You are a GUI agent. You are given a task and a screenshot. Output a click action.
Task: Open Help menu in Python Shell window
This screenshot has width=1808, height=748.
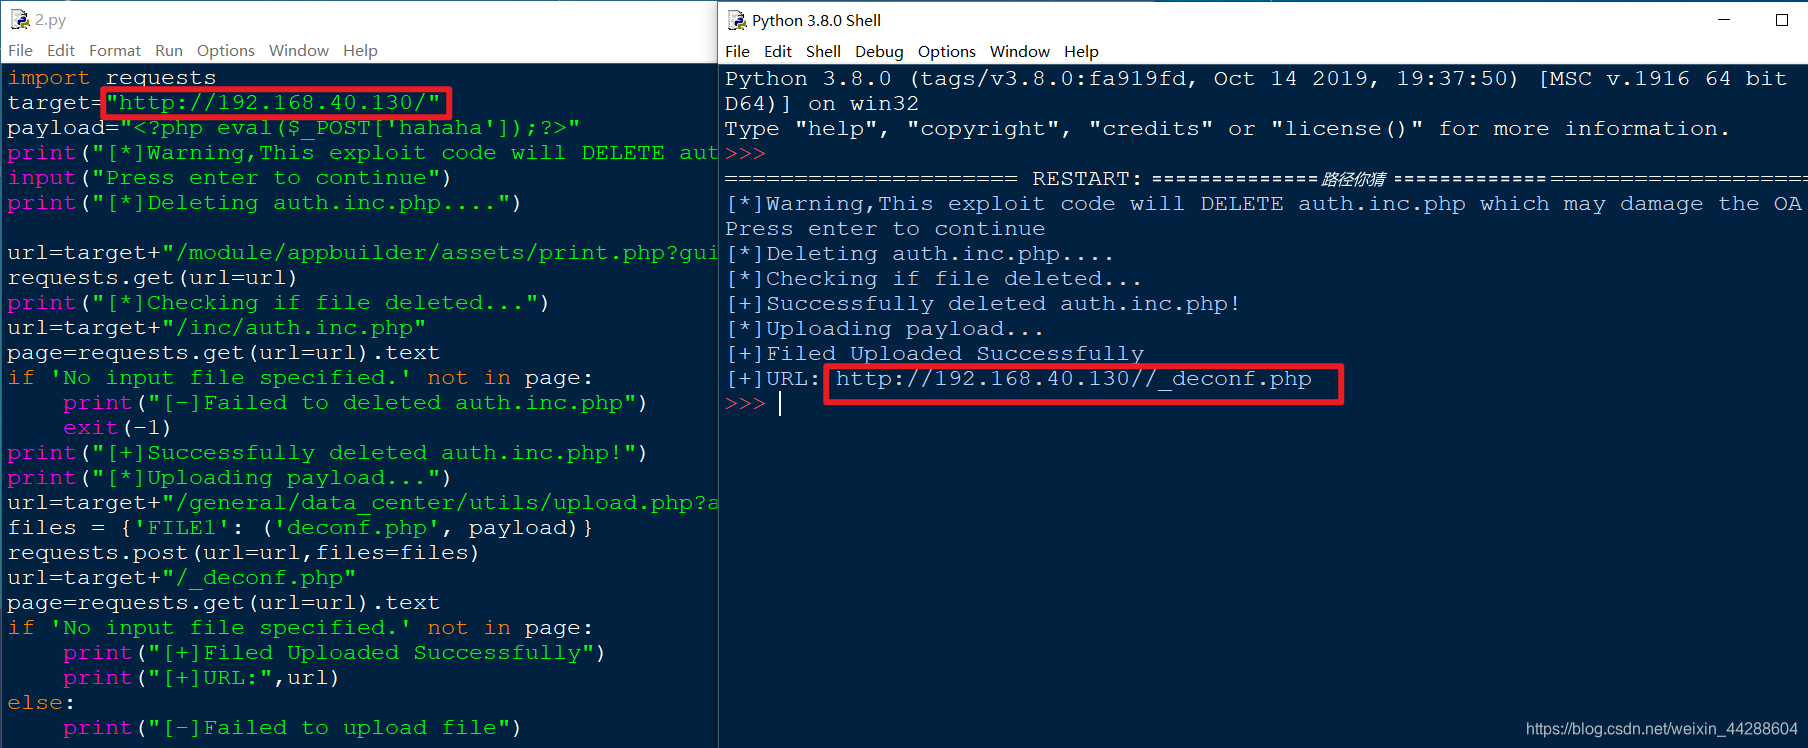[1081, 51]
